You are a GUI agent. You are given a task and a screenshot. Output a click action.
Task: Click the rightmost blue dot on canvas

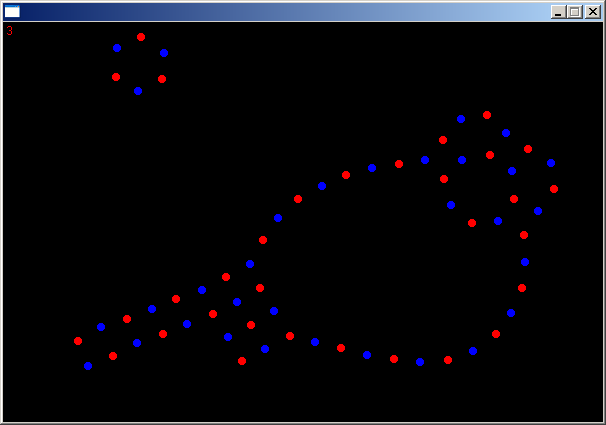[x=551, y=163]
